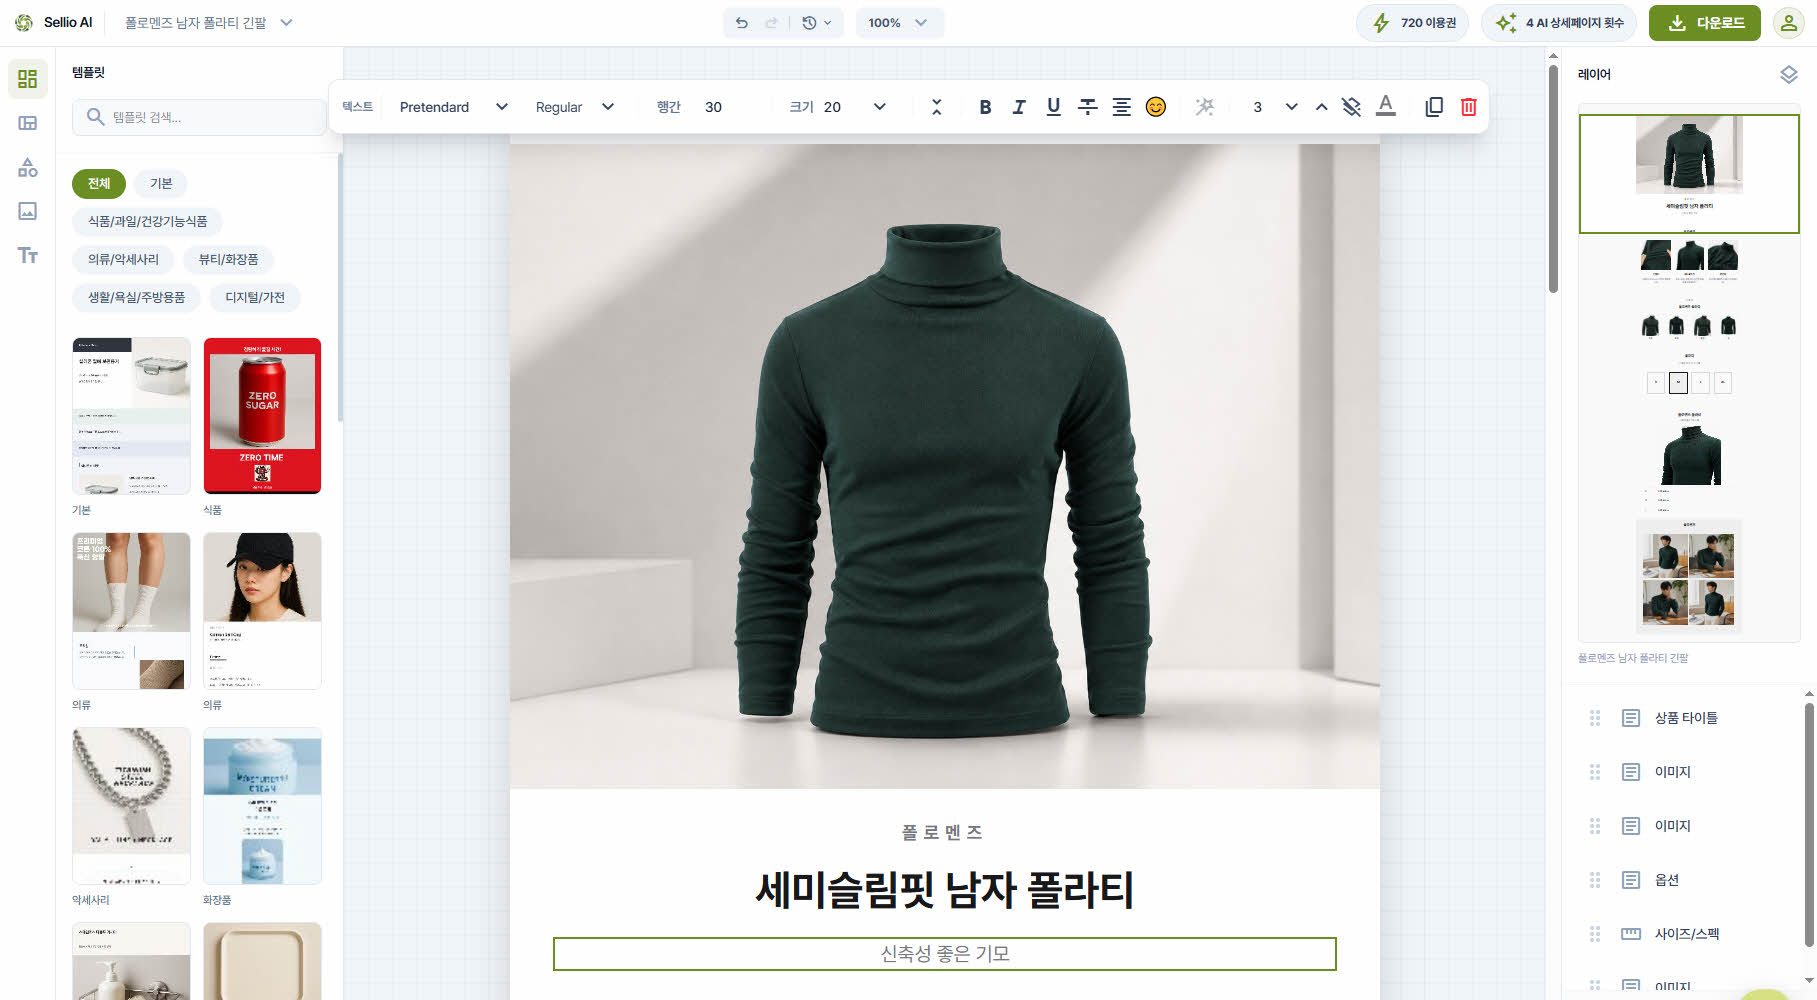Choose the black cap model template
This screenshot has width=1817, height=1000.
coord(262,610)
